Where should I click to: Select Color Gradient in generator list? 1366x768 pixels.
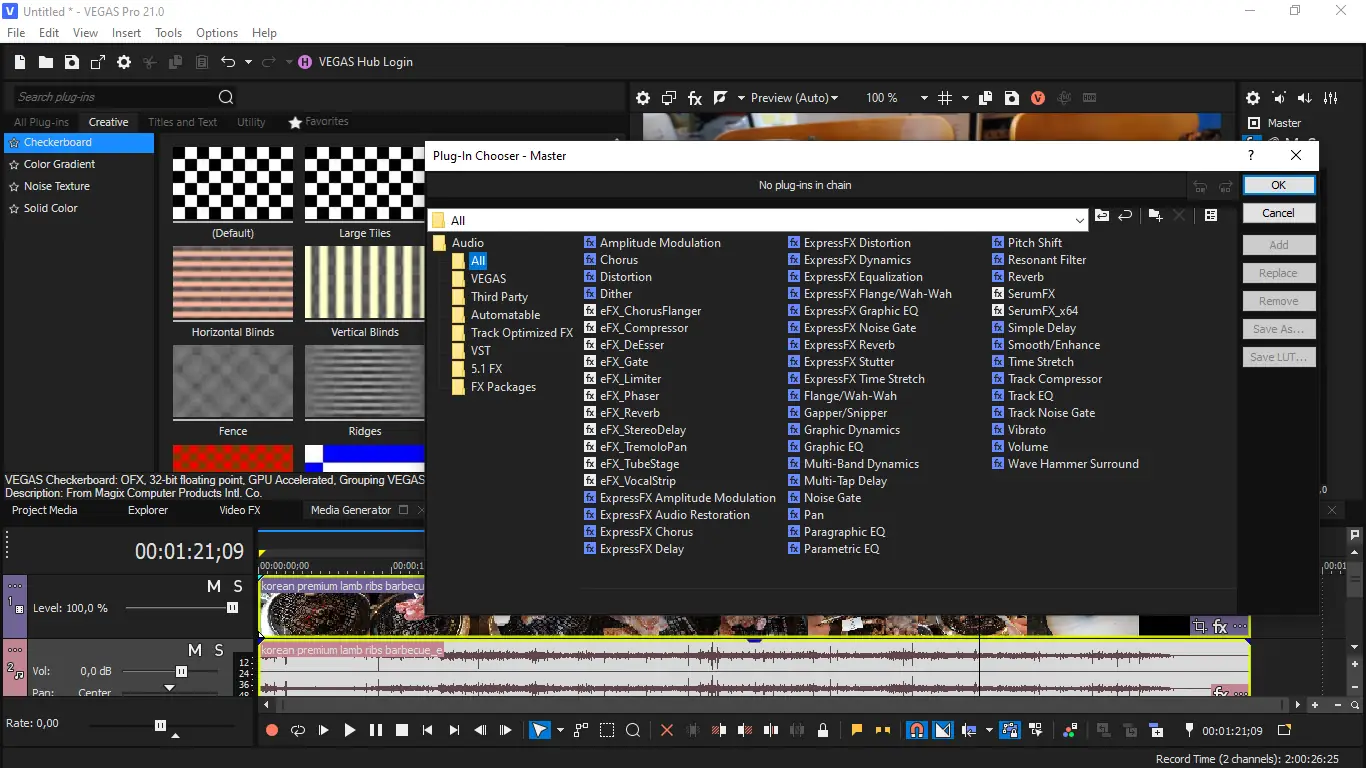click(x=59, y=164)
